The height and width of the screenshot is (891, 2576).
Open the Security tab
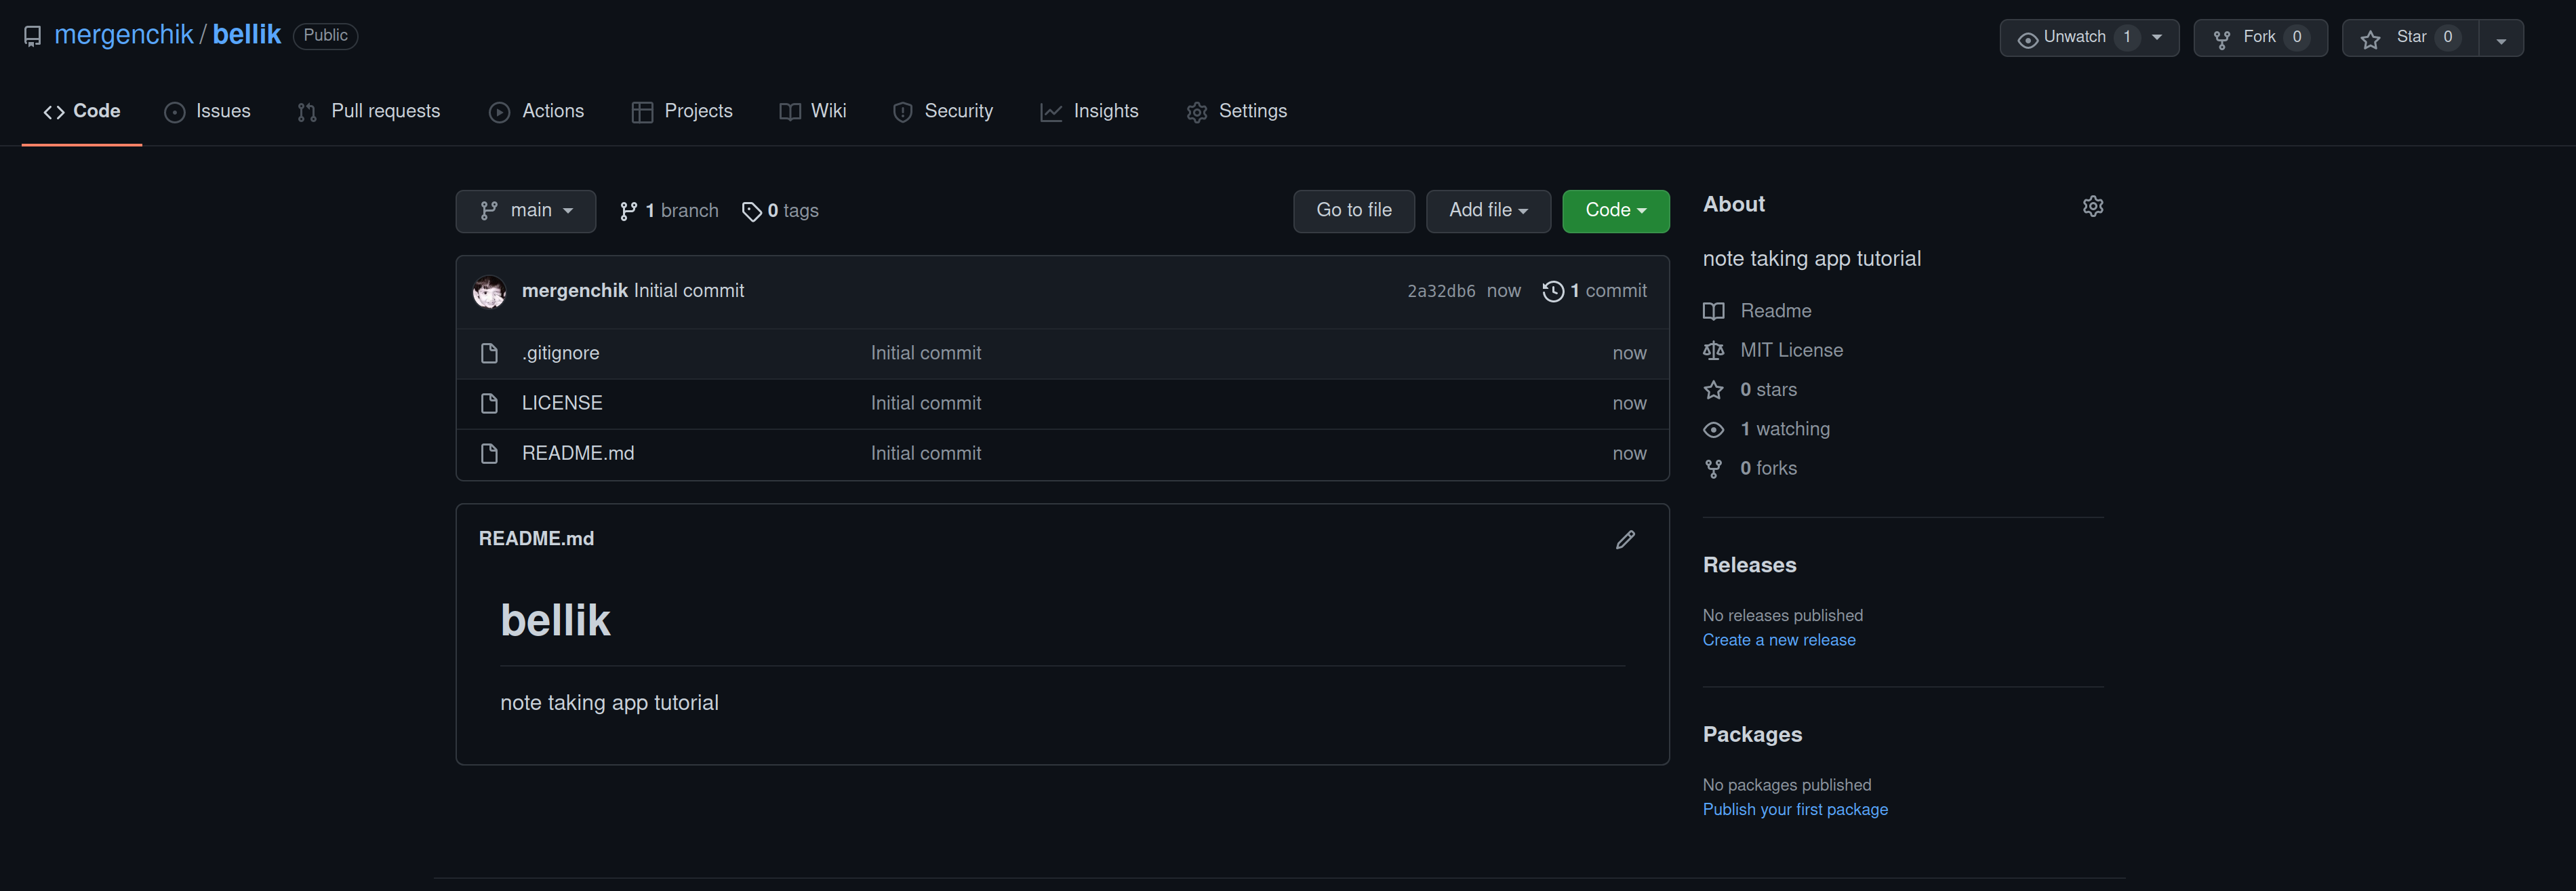tap(943, 111)
